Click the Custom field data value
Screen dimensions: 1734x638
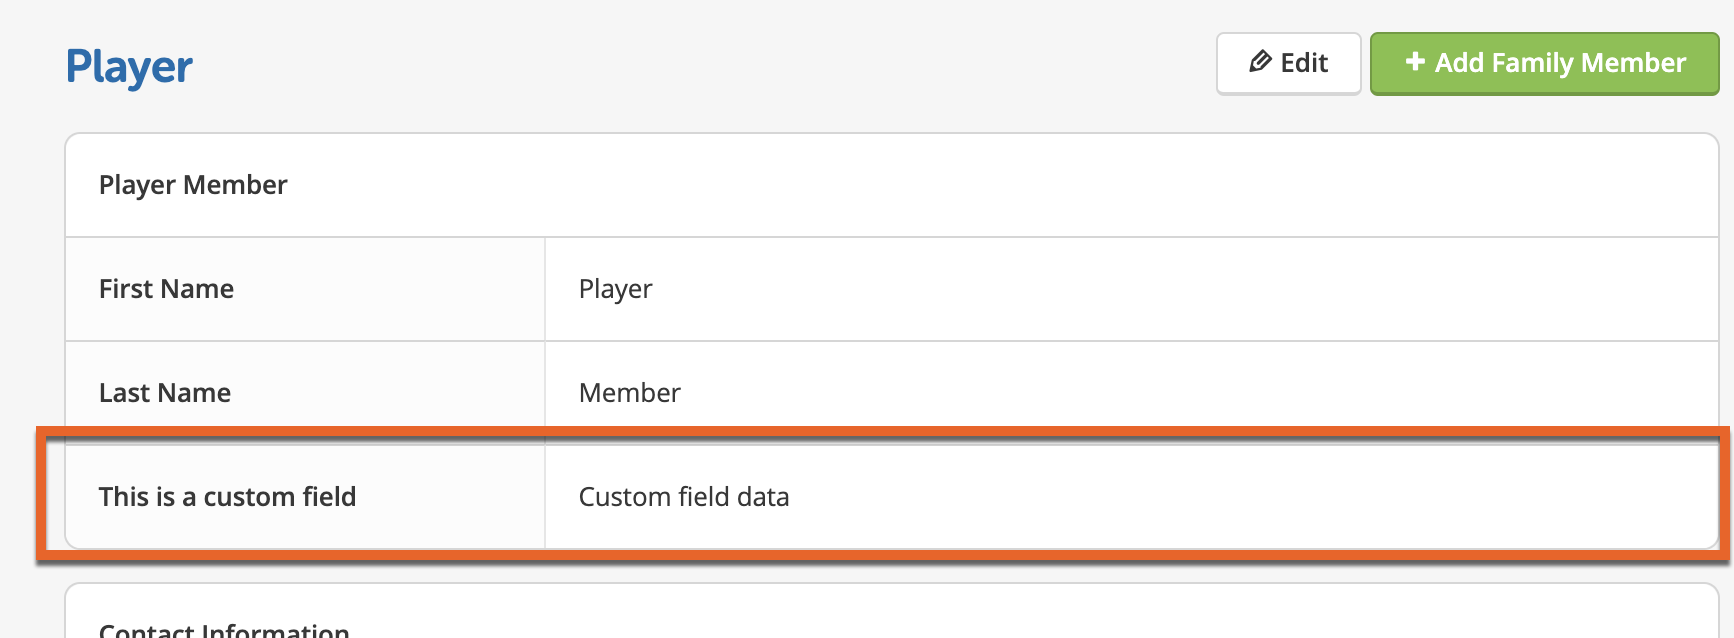(x=684, y=497)
